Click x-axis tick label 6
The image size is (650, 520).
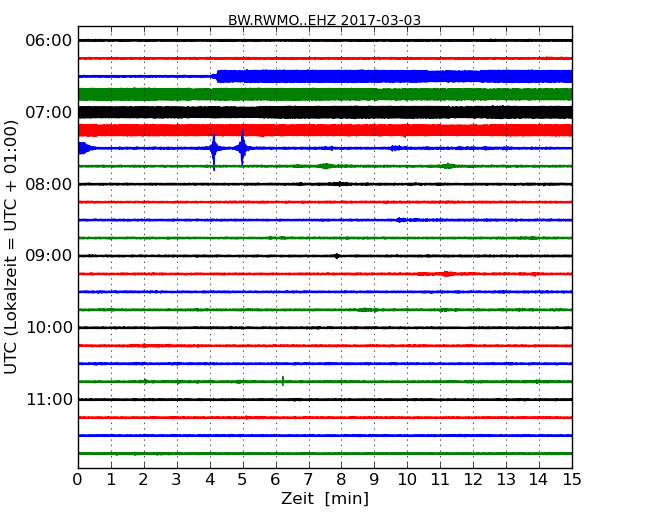point(275,480)
